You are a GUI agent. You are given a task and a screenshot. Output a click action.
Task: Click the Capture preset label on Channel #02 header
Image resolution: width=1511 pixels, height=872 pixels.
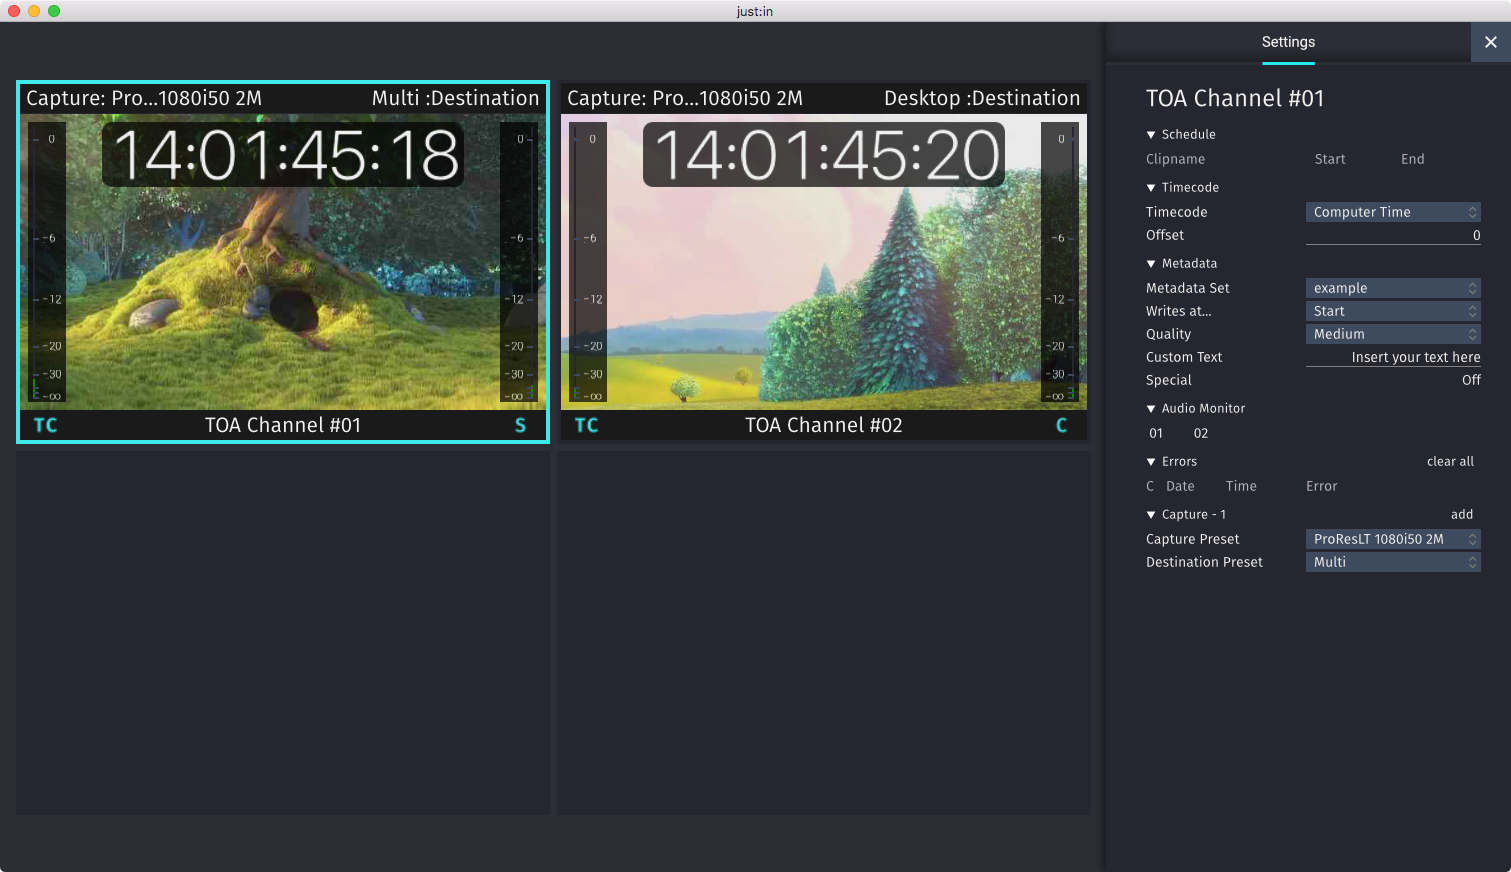(685, 98)
